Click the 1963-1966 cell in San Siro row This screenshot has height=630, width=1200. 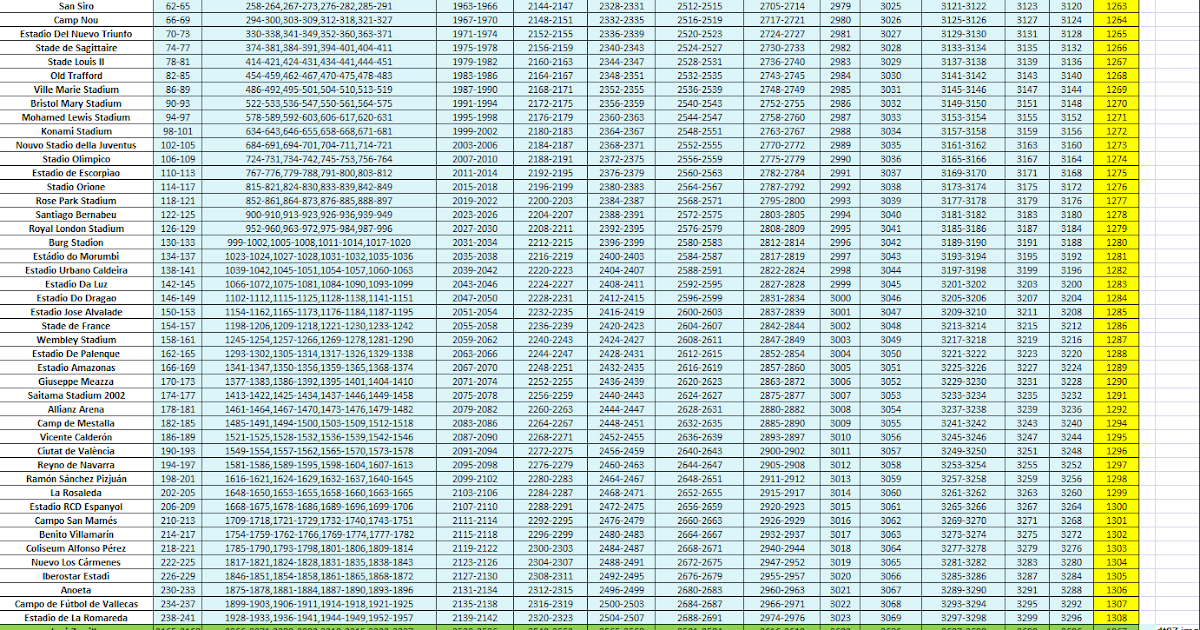coord(475,5)
